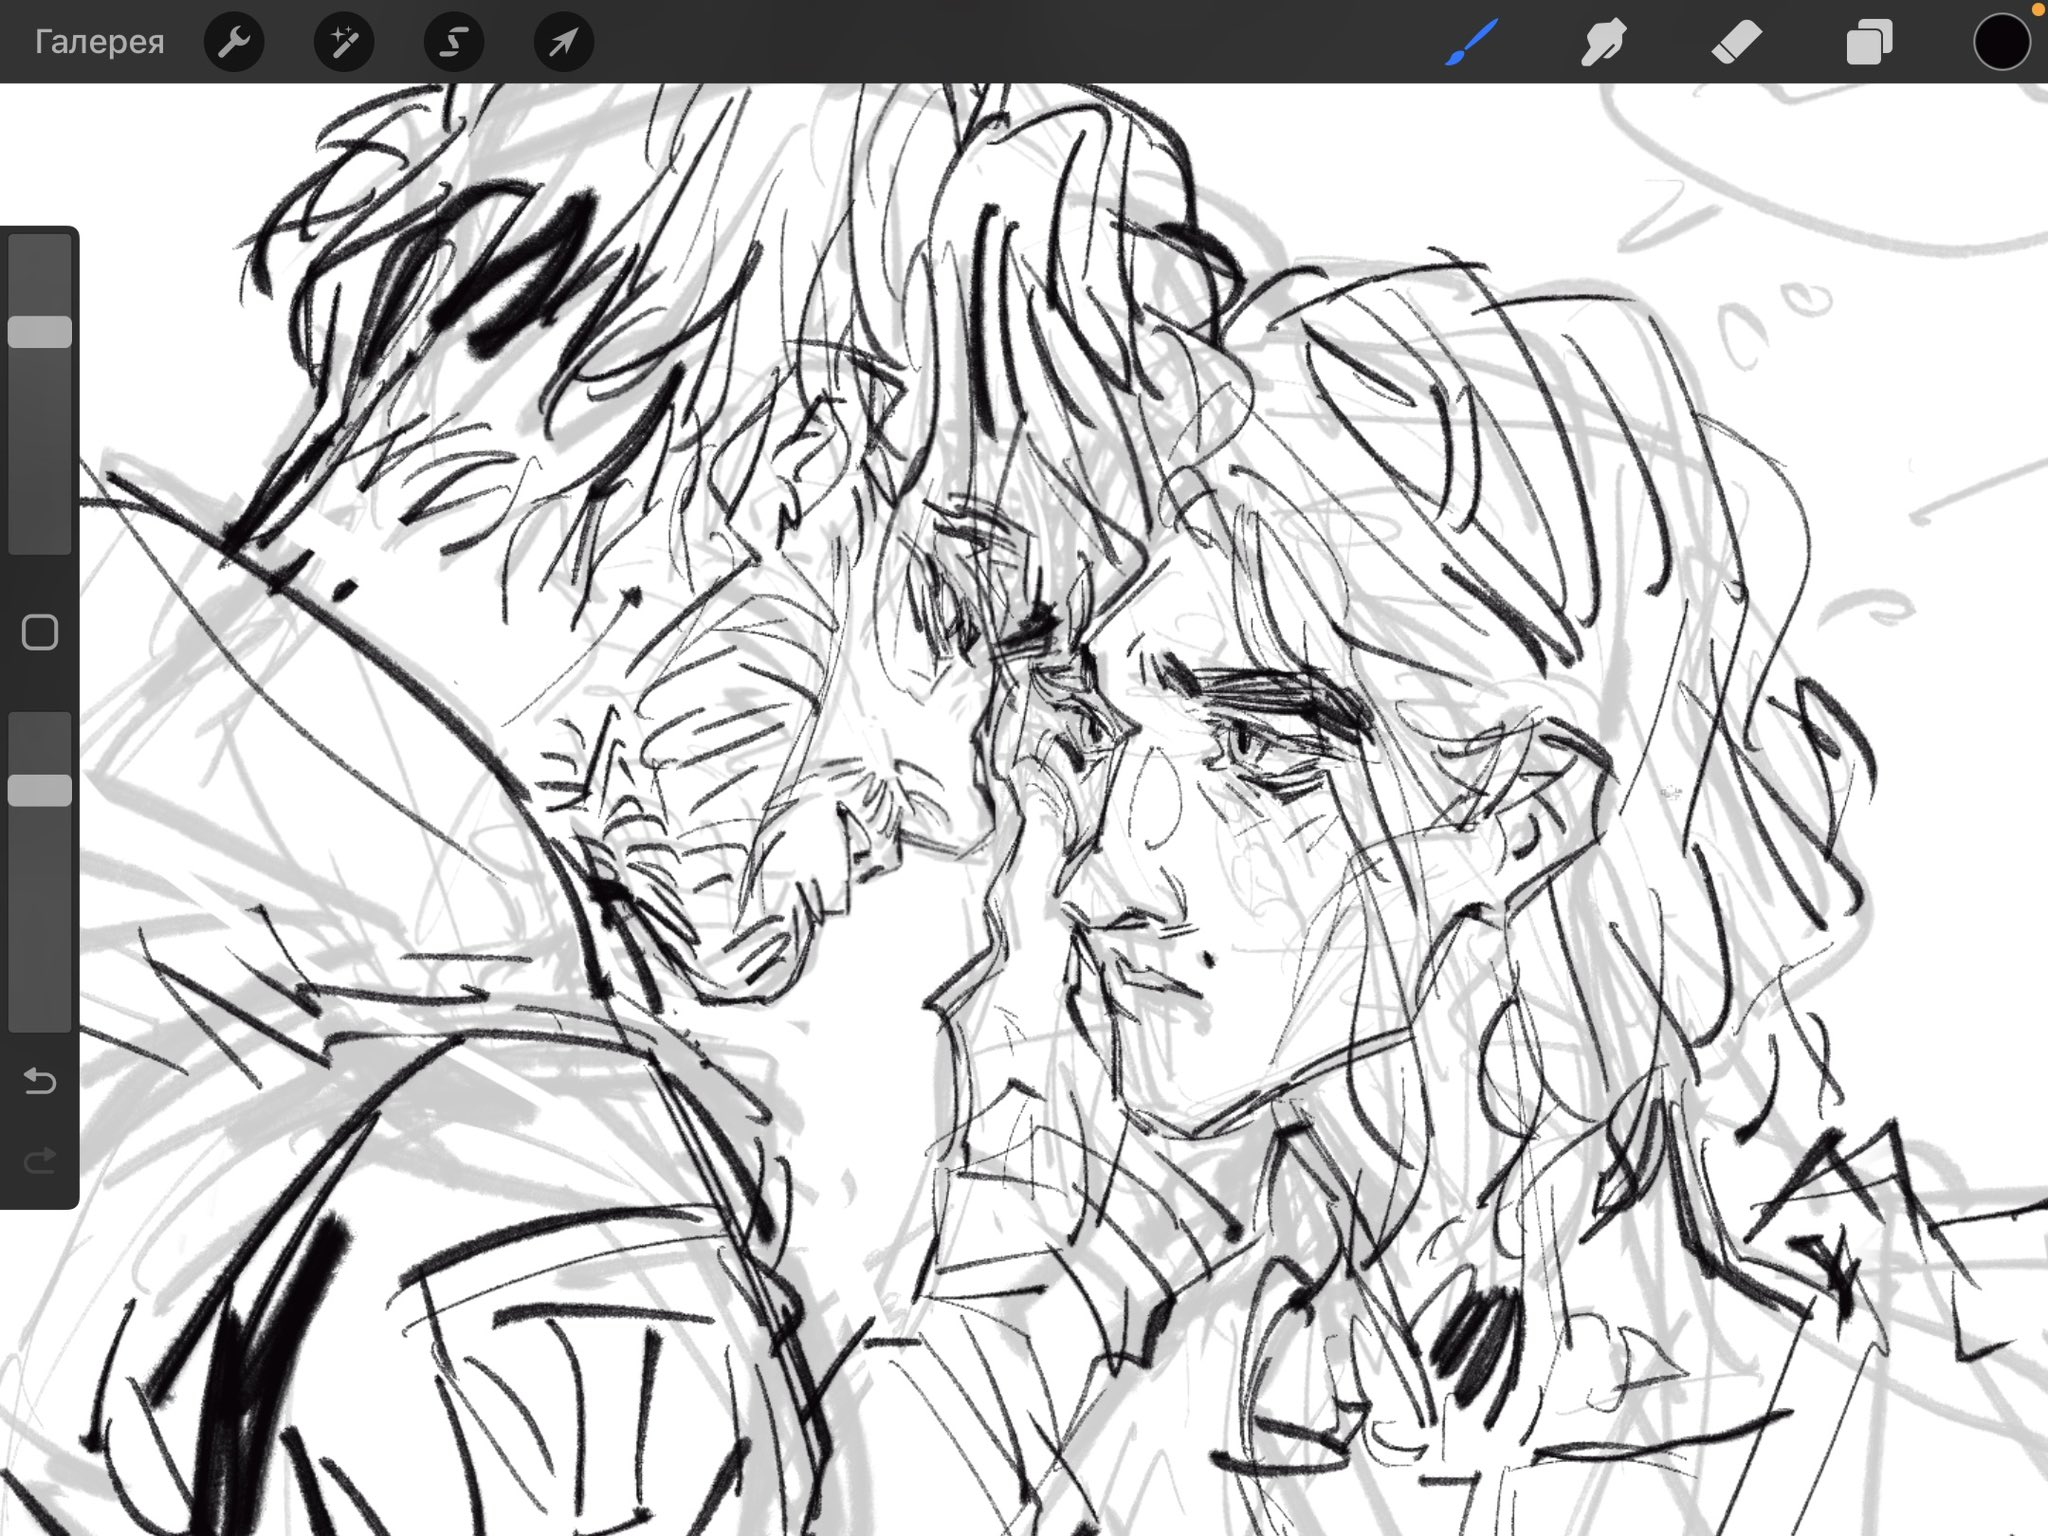The height and width of the screenshot is (1536, 2048).
Task: Activate the Transform arrow tool
Action: pos(564,42)
